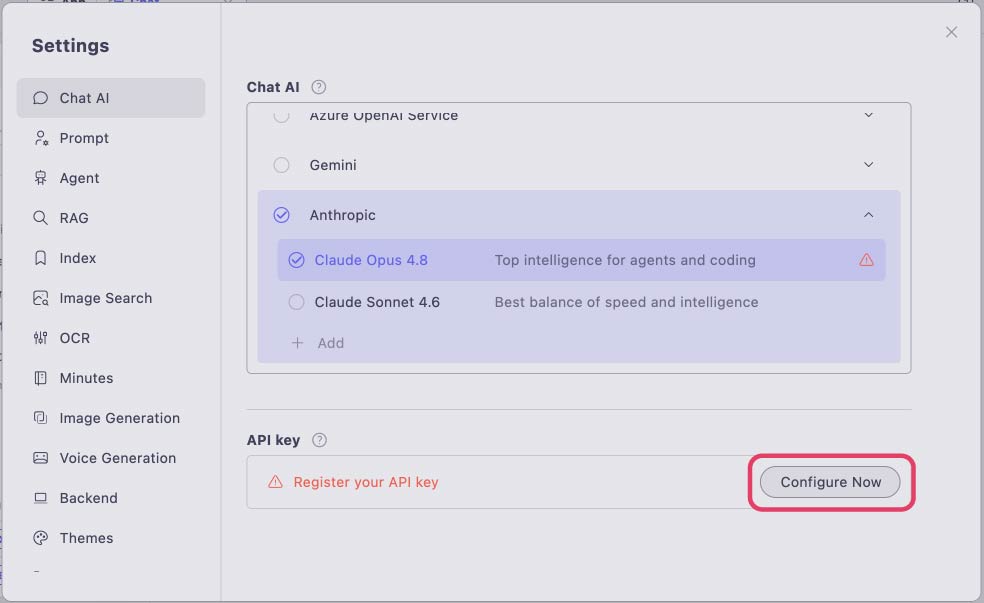
Task: Select the Claude Opus 4.8 model radio
Action: tap(296, 260)
